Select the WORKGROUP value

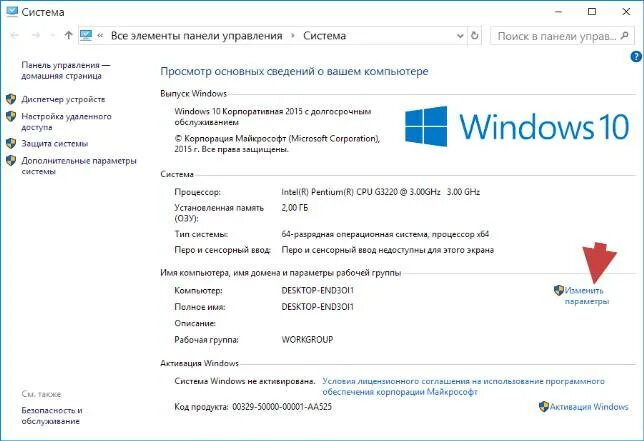point(307,340)
